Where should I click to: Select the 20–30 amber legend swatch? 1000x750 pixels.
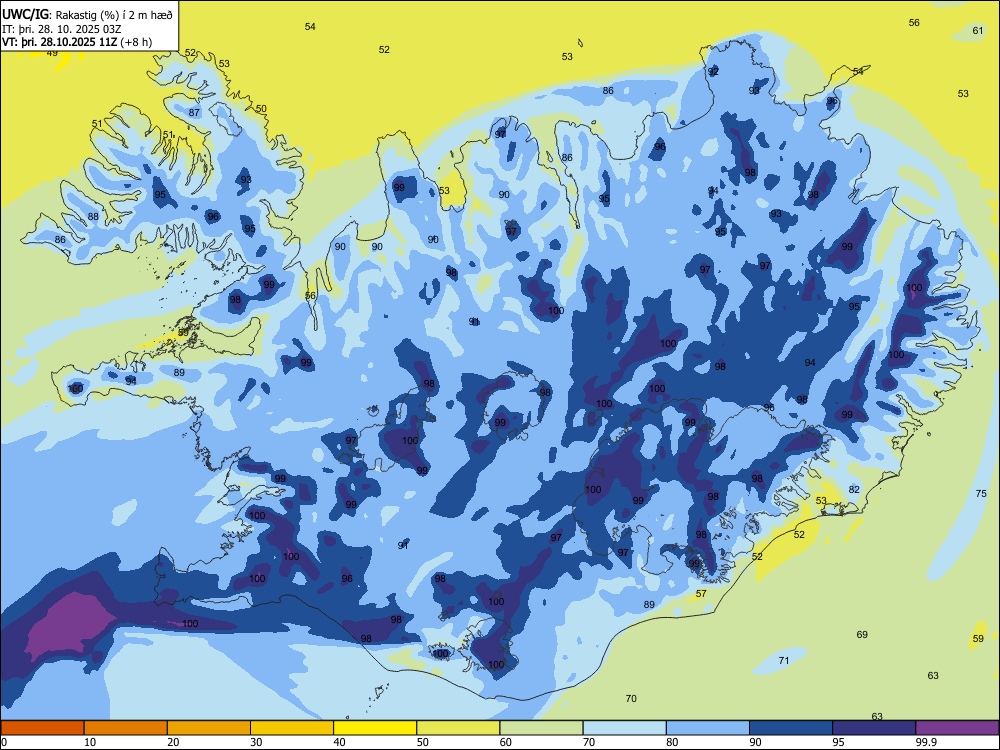click(209, 728)
